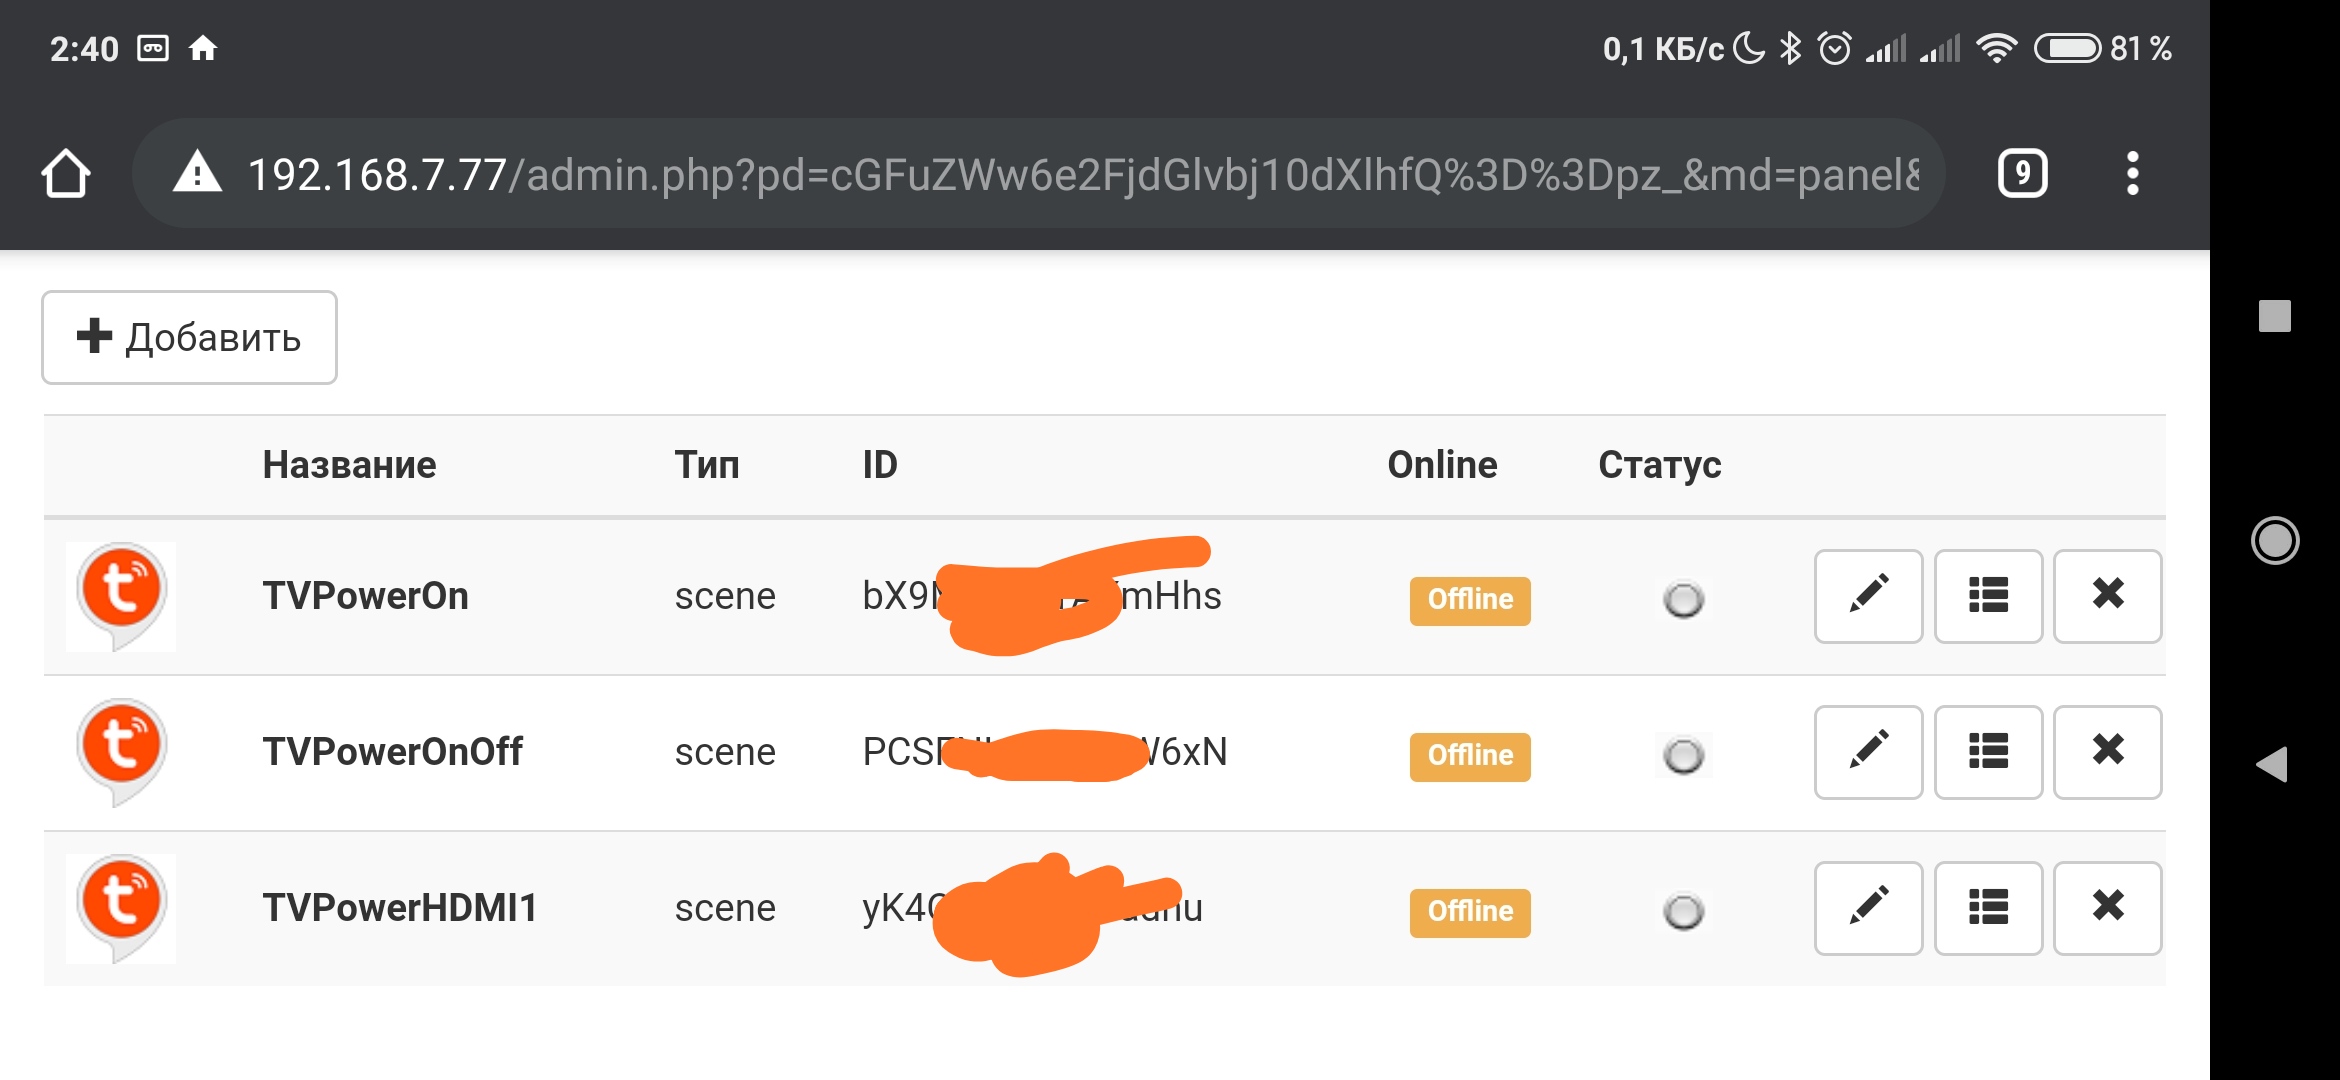
Task: Remove the TVPowerHDMI1 scene
Action: (x=2107, y=908)
